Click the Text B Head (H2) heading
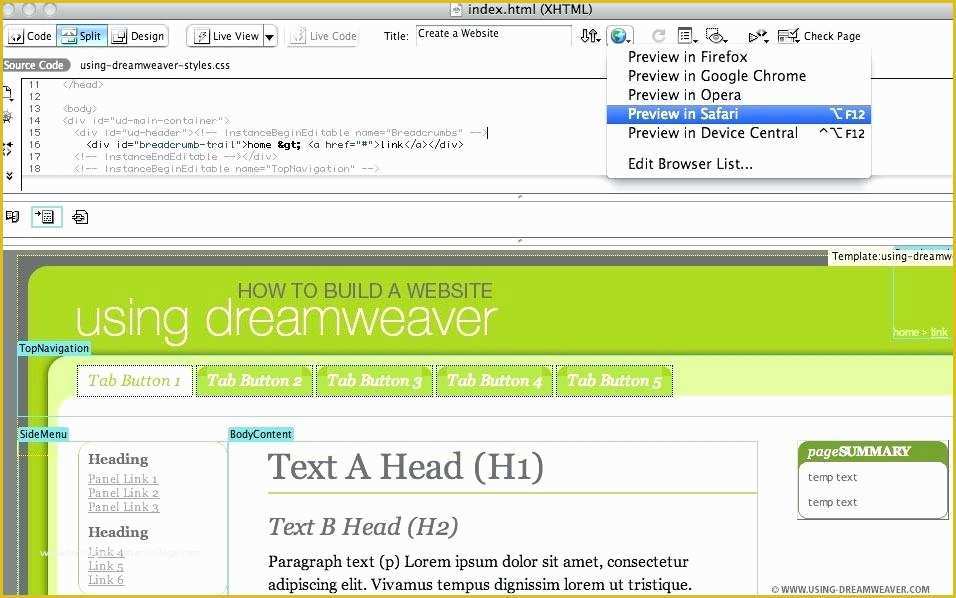Image resolution: width=956 pixels, height=598 pixels. [x=363, y=527]
